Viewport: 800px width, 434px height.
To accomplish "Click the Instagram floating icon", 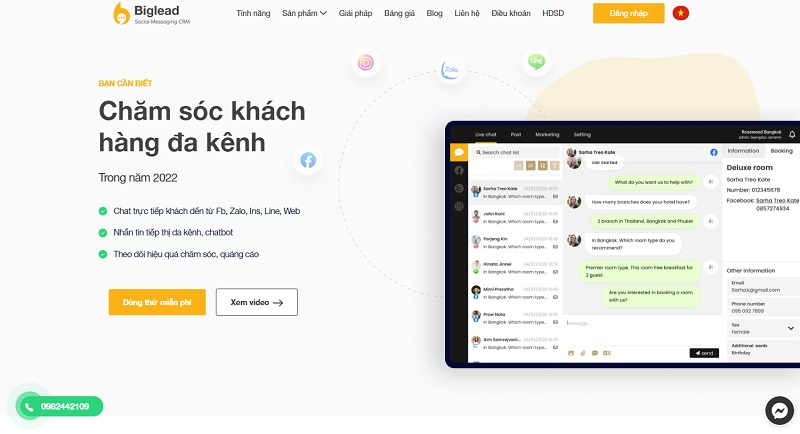I will (x=365, y=63).
